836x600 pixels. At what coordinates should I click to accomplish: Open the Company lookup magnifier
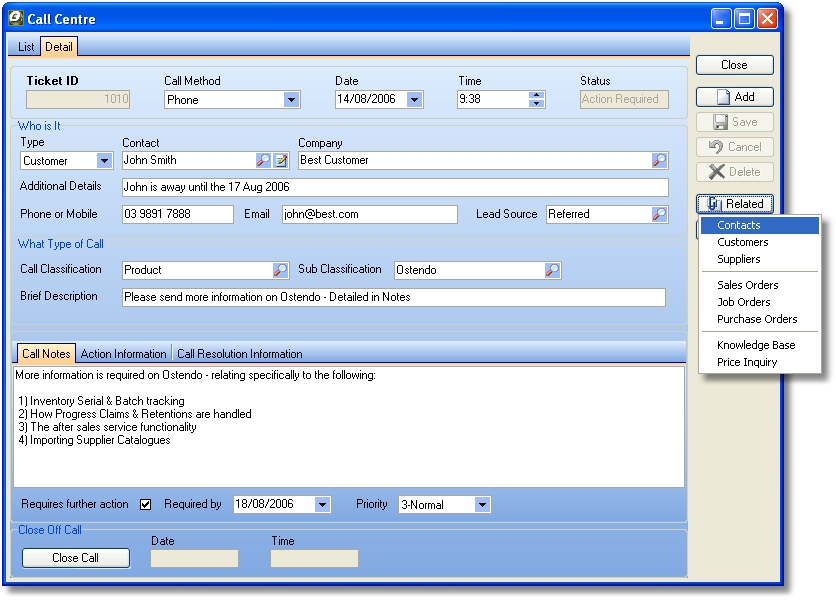click(x=660, y=161)
